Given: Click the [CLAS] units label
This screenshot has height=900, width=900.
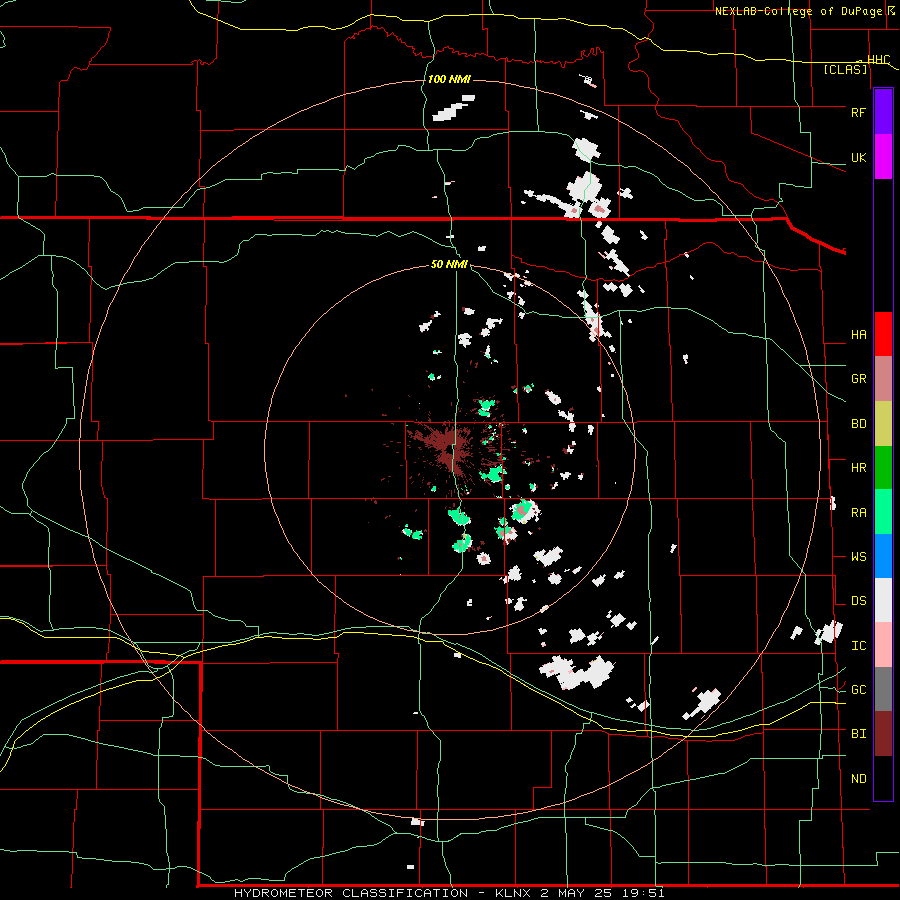Looking at the screenshot, I should click(x=845, y=69).
